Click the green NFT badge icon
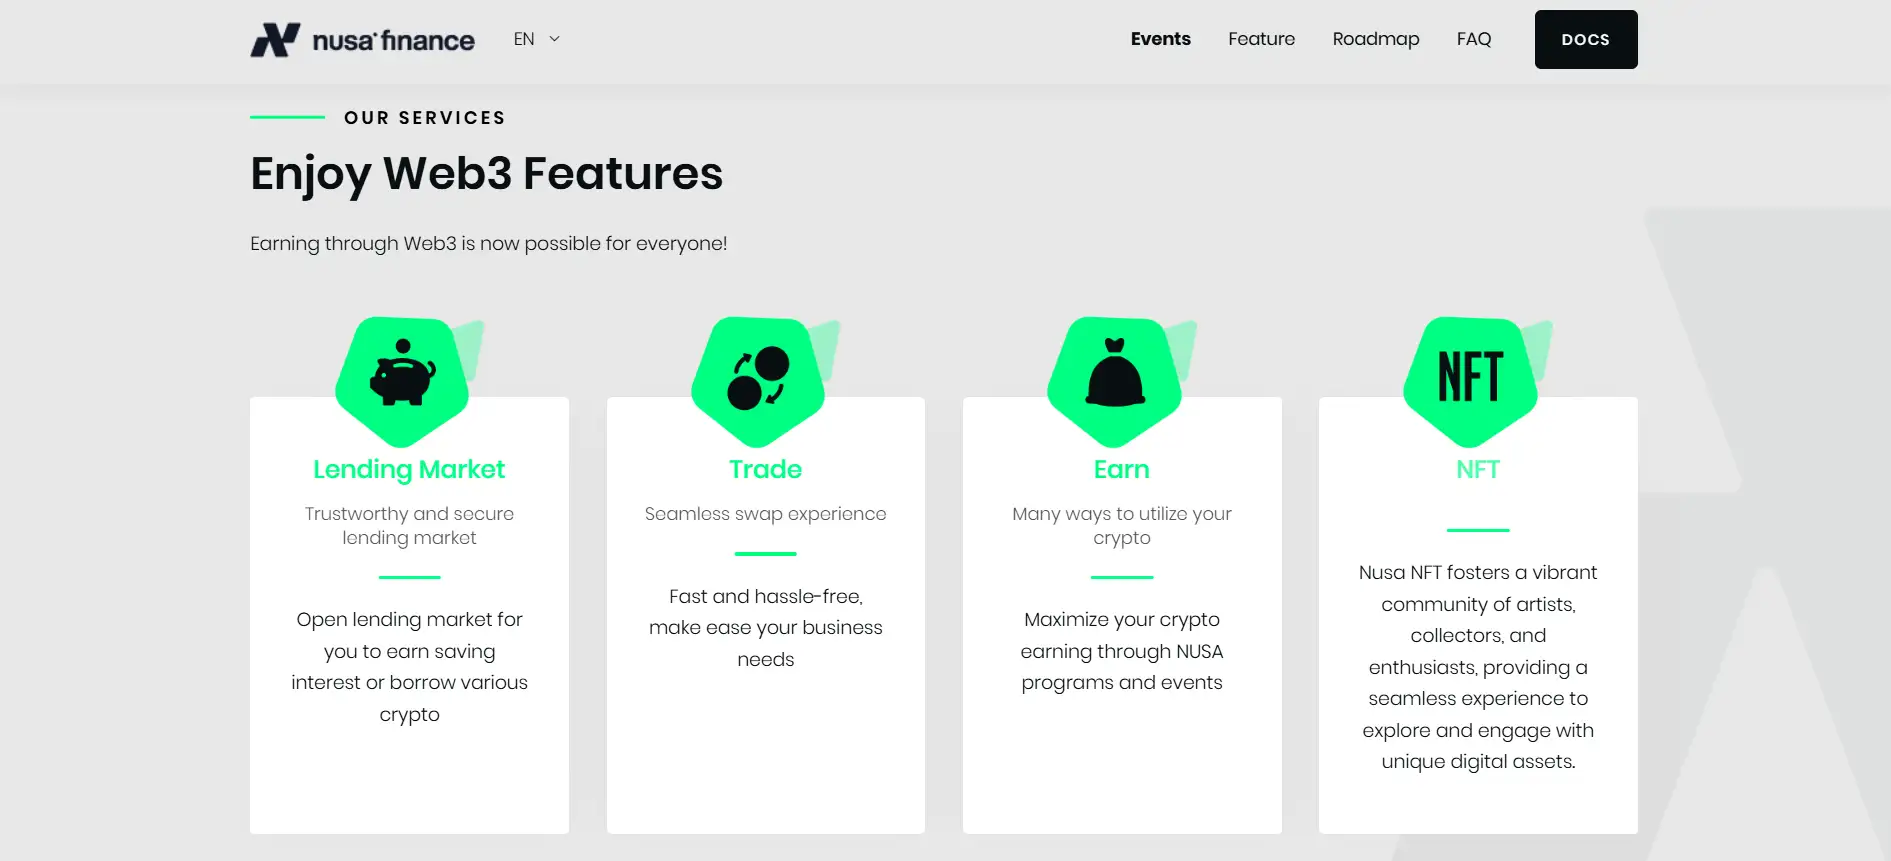Screen dimensions: 1891x861 tap(1471, 377)
